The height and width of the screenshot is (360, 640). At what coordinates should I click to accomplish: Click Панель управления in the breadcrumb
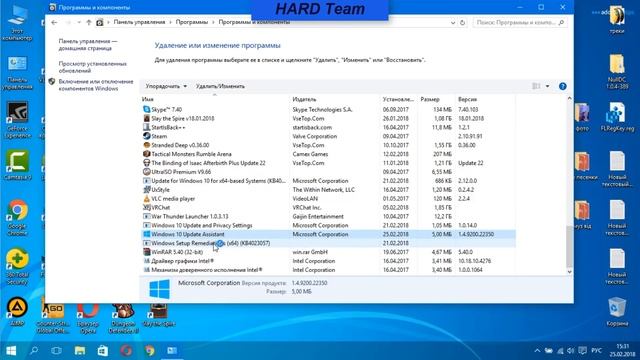(139, 22)
